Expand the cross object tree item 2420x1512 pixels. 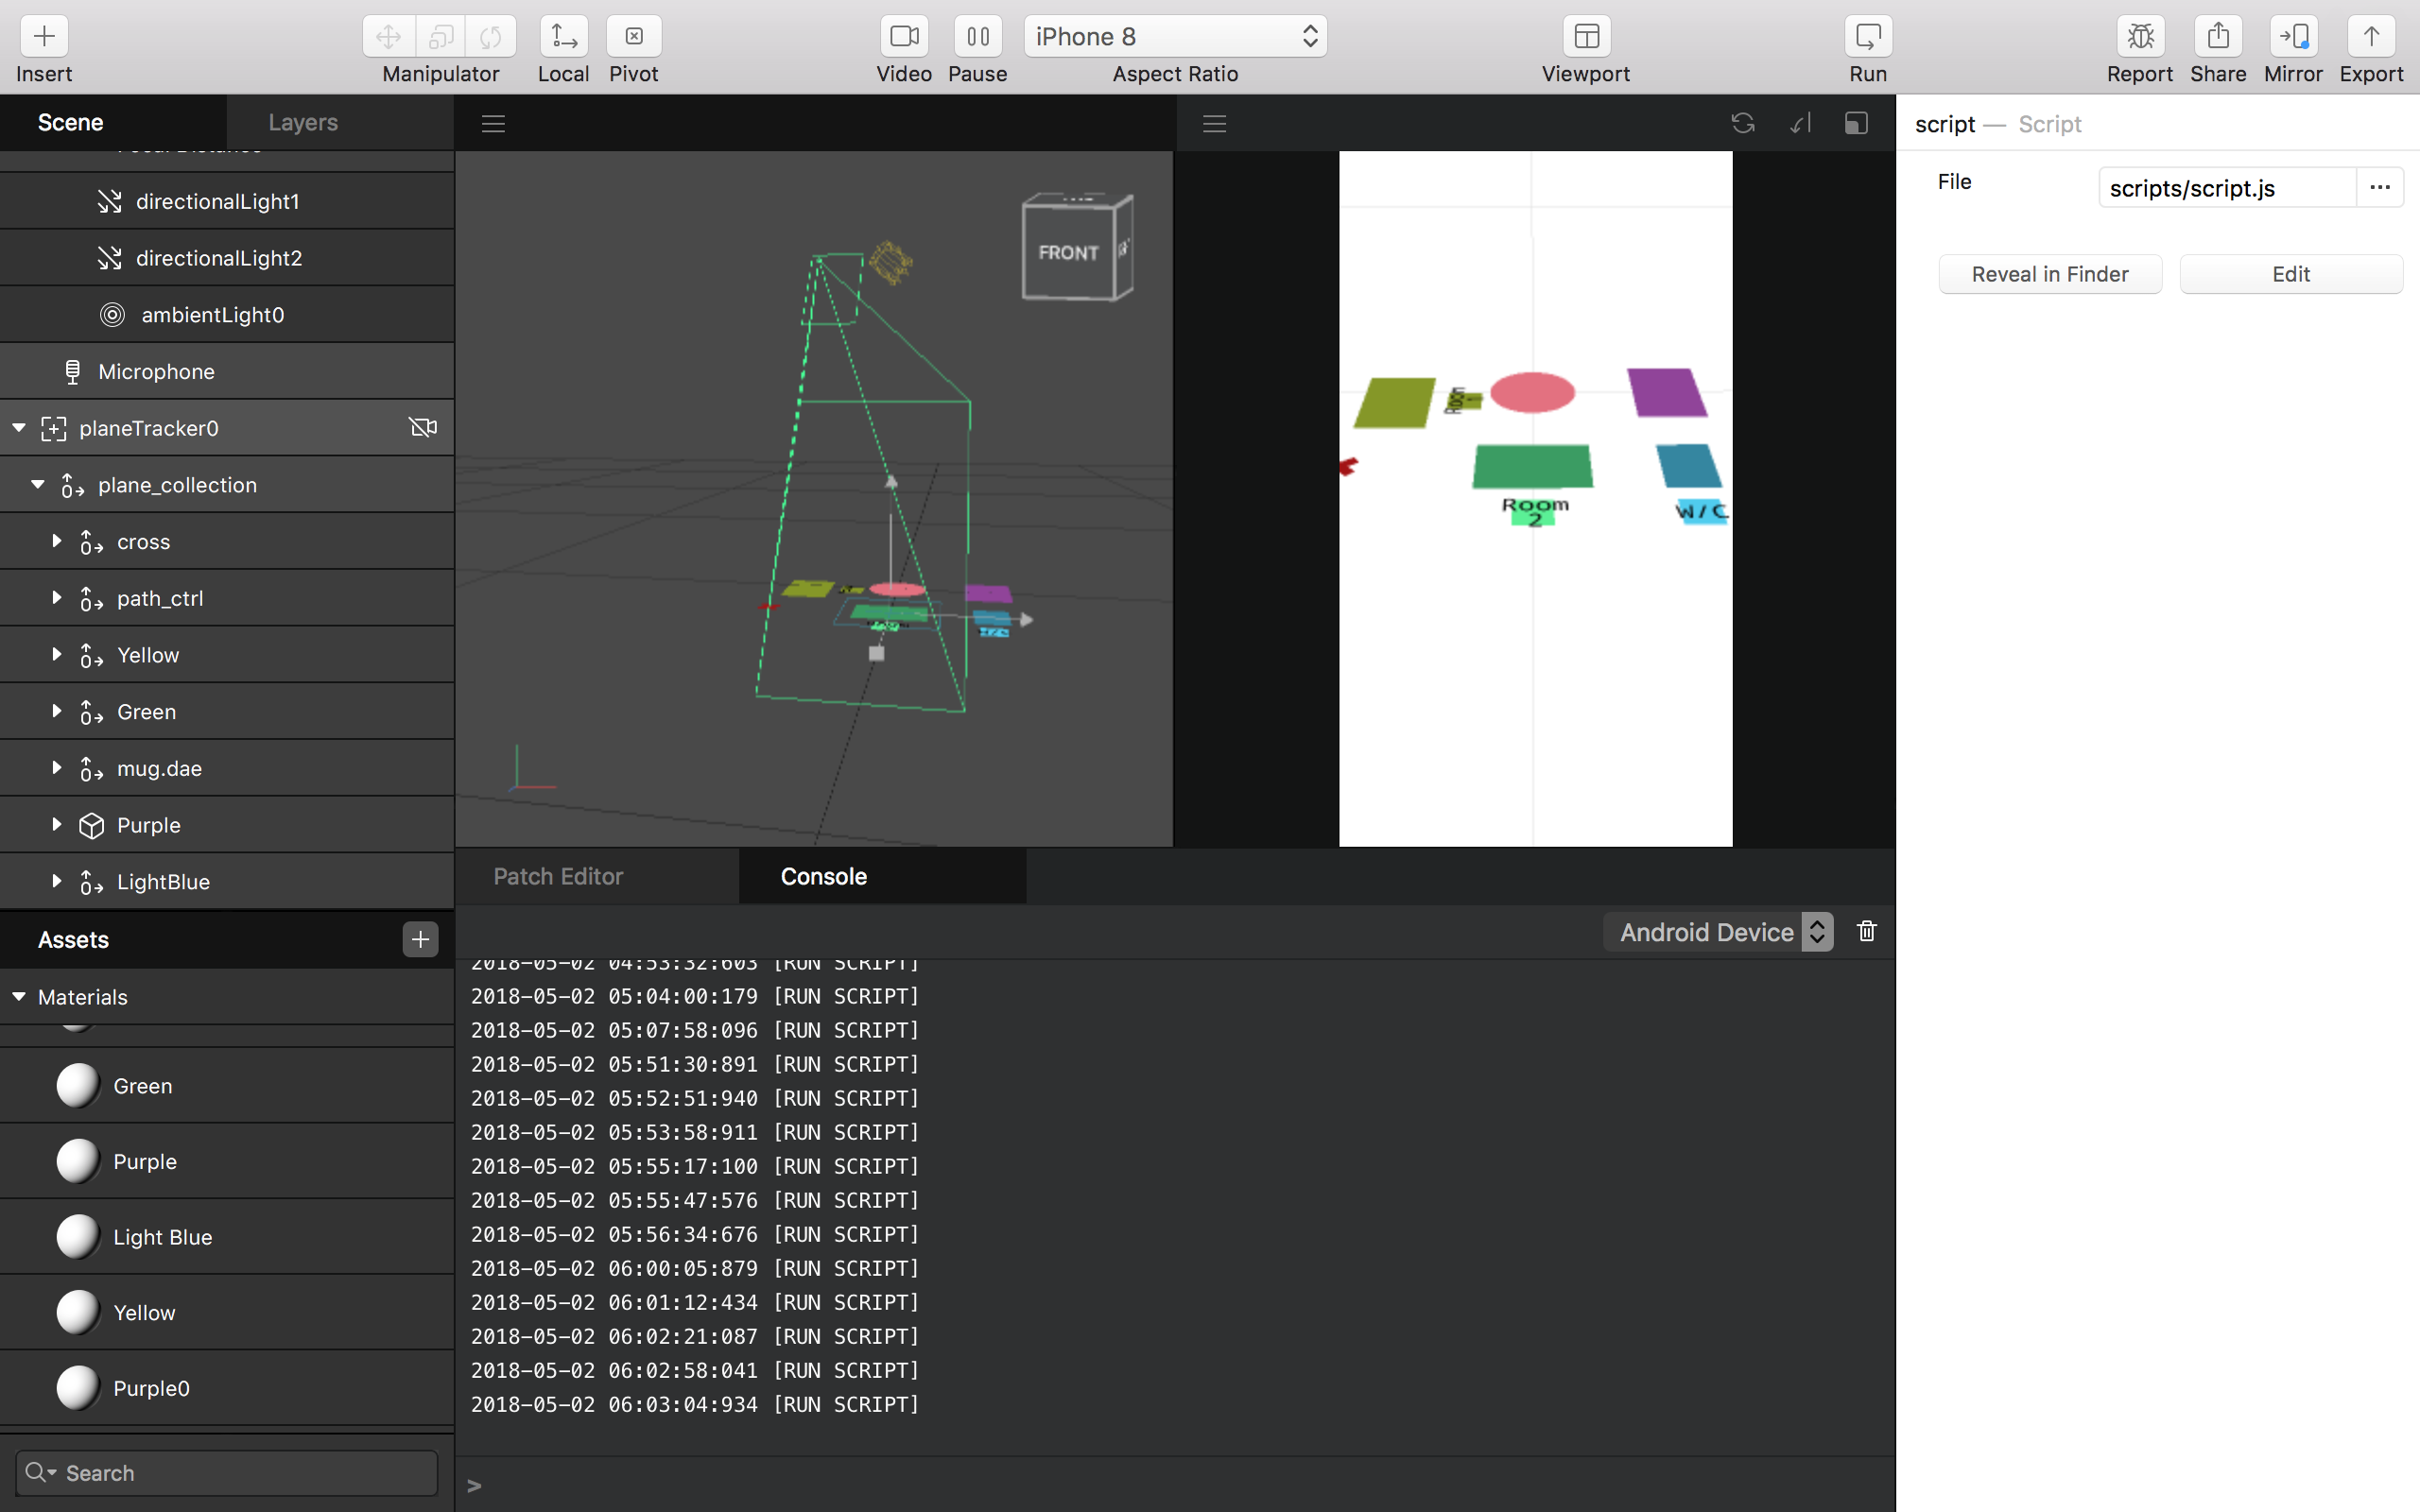point(57,541)
